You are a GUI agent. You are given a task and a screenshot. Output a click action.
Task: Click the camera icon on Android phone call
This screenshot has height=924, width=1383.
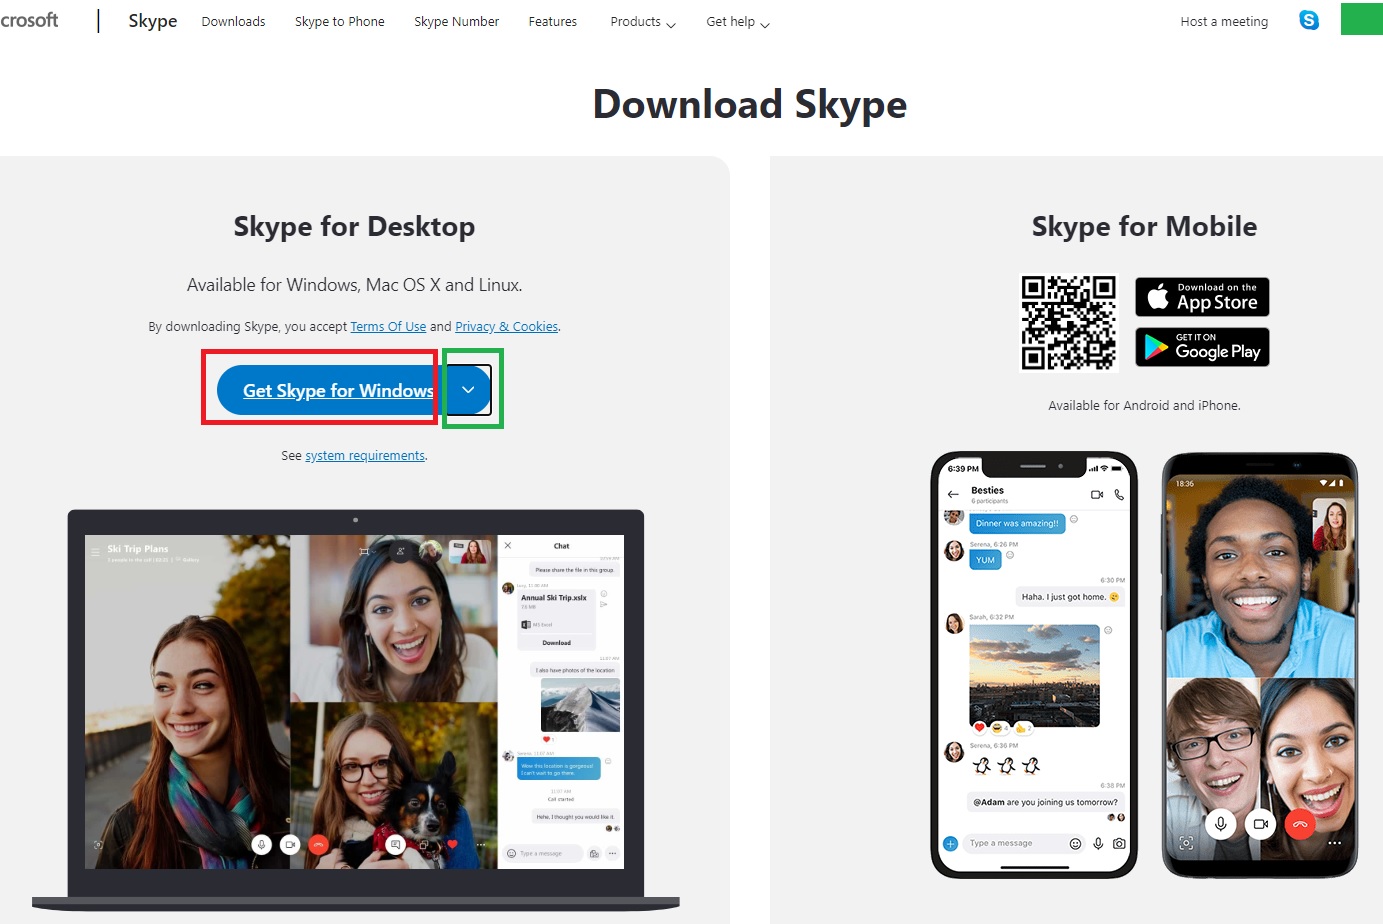[1260, 824]
